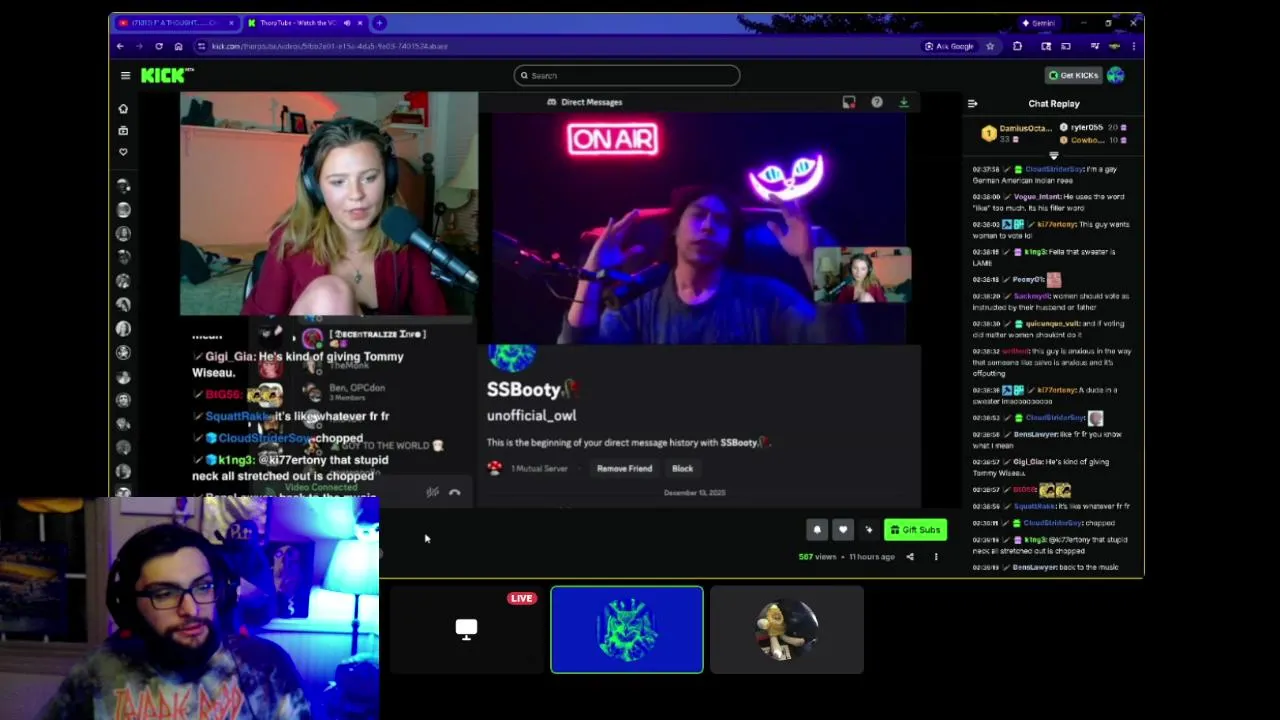The width and height of the screenshot is (1280, 720).
Task: Click the Gift Subs button
Action: click(x=915, y=530)
